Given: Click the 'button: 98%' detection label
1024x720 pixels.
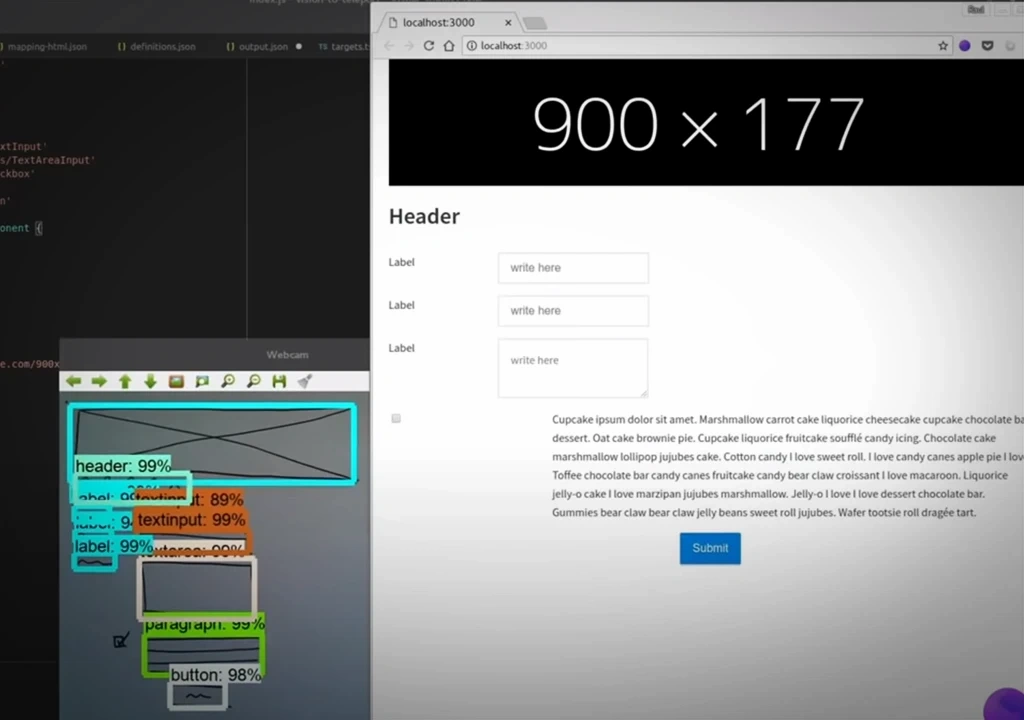Looking at the screenshot, I should tap(216, 675).
